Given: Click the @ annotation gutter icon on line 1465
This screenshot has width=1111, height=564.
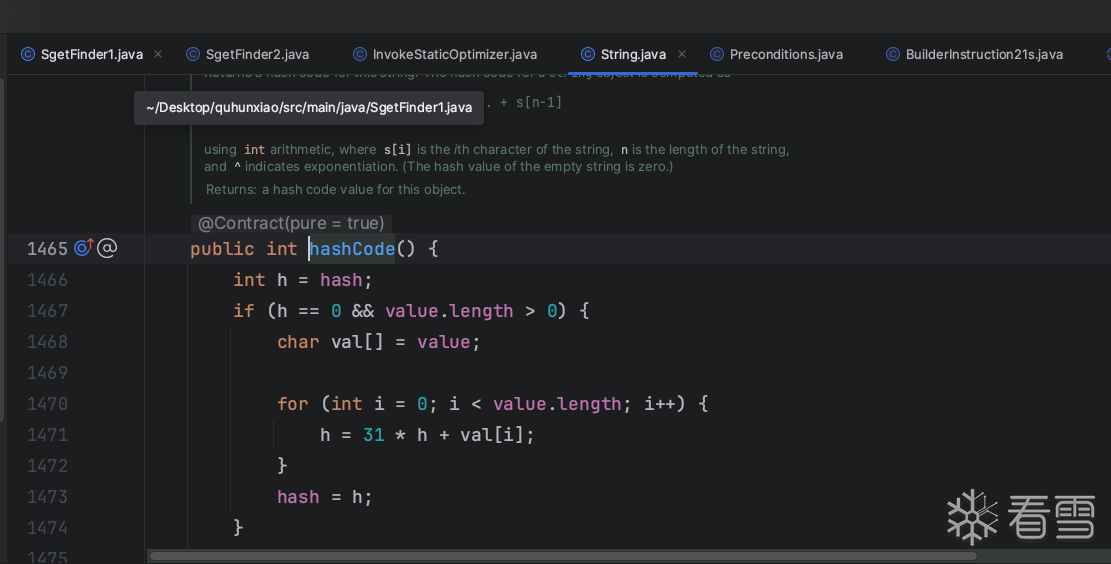Looking at the screenshot, I should [x=107, y=248].
